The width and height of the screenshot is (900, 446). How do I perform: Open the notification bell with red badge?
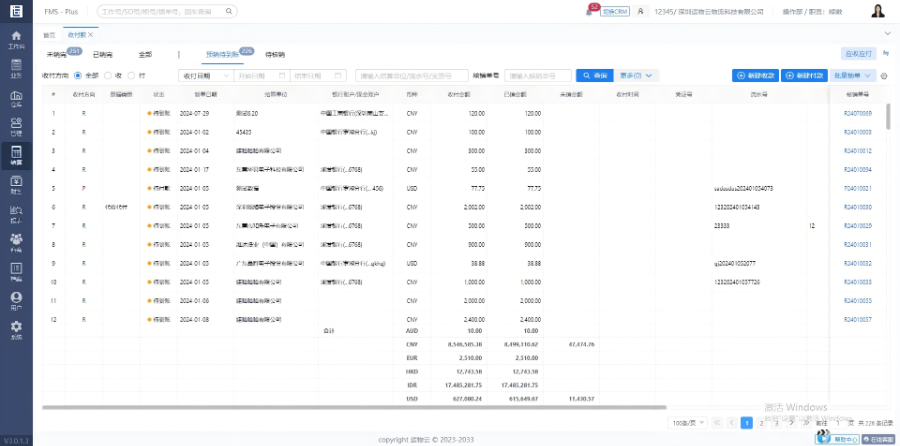pos(589,11)
